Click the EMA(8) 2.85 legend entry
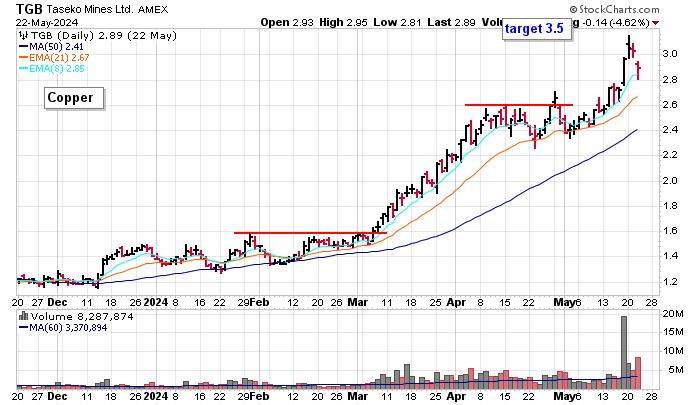Viewport: 700px width, 405px height. pos(51,69)
